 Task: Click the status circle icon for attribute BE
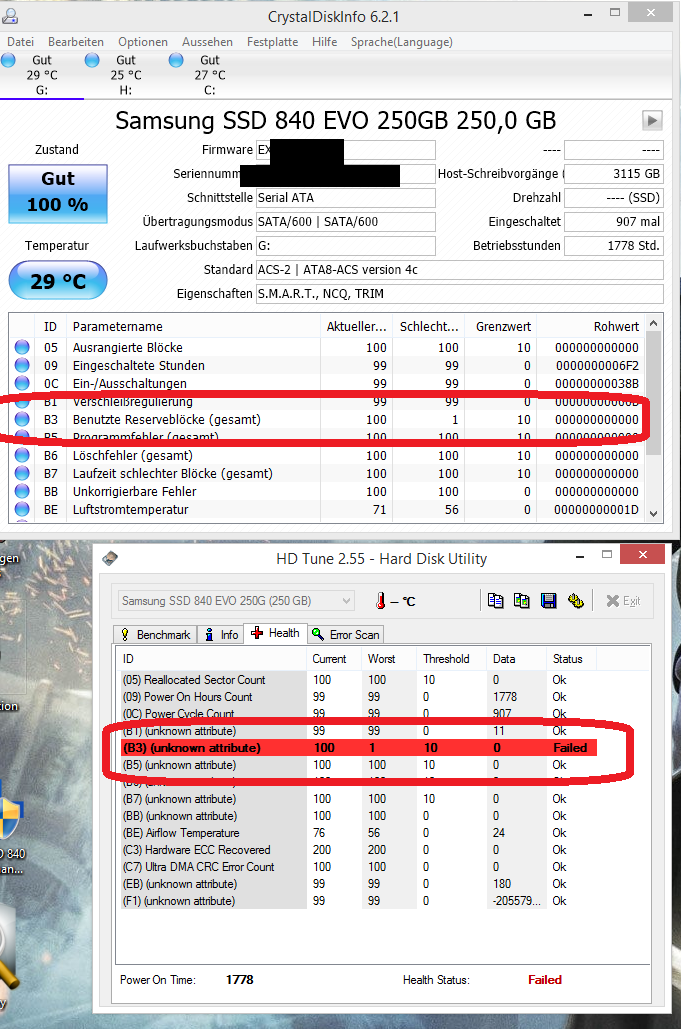pyautogui.click(x=22, y=509)
